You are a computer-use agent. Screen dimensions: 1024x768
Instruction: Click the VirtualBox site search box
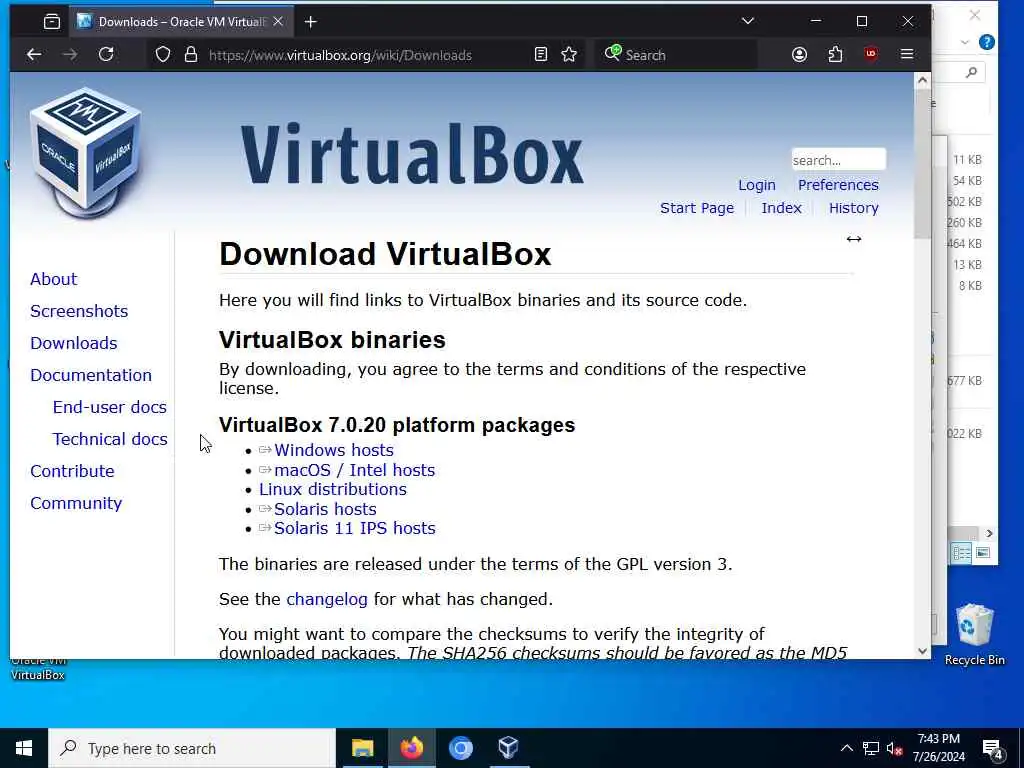click(839, 160)
